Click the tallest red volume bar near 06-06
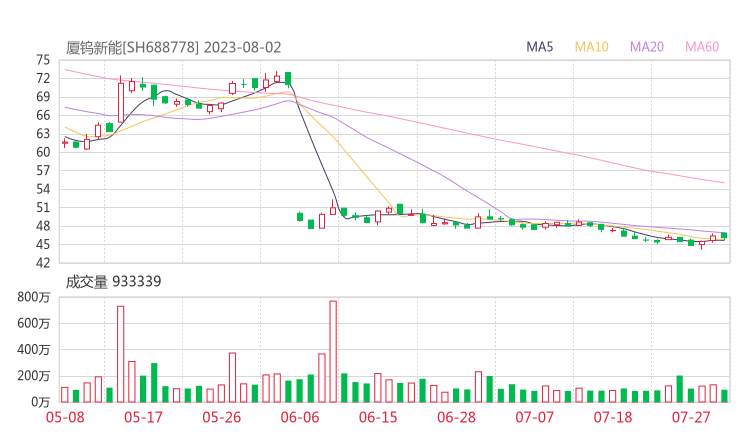The image size is (740, 440). tap(333, 351)
